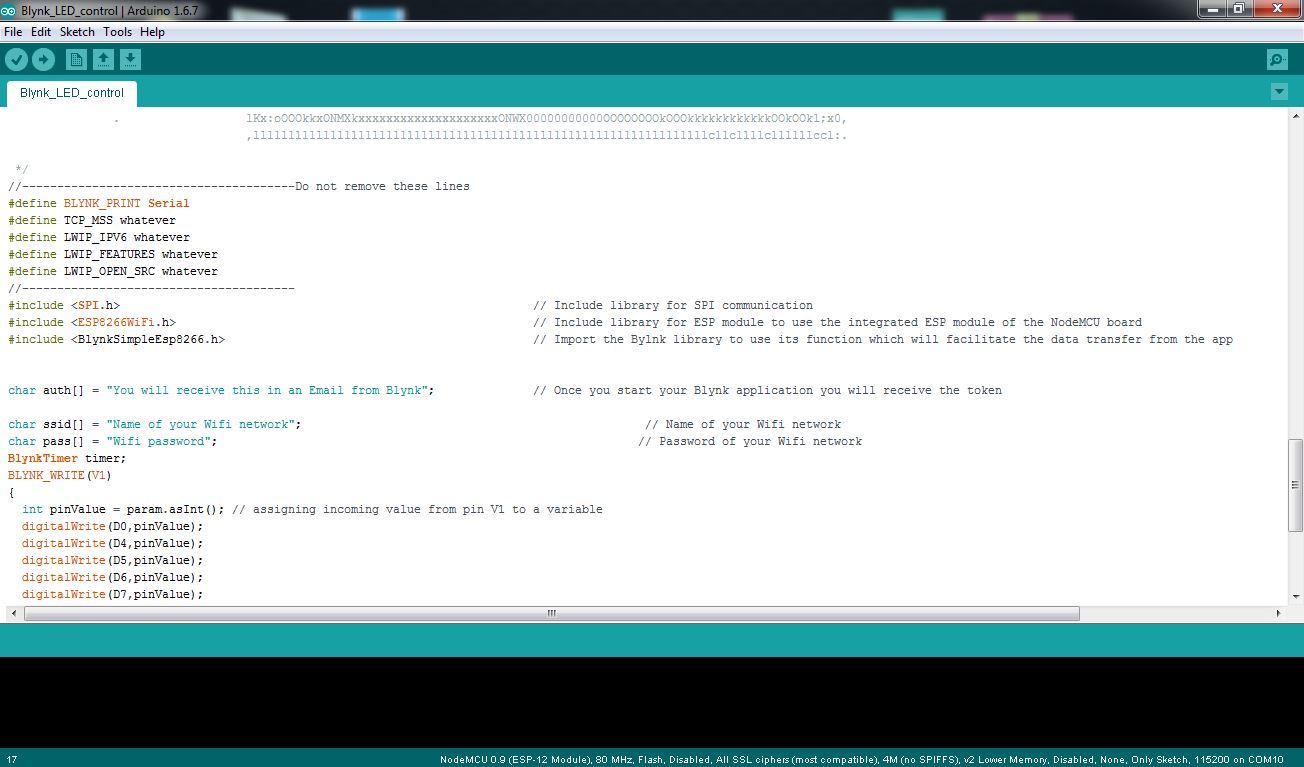Click the horizontal scroll right arrow
The height and width of the screenshot is (767, 1304).
pyautogui.click(x=1277, y=613)
